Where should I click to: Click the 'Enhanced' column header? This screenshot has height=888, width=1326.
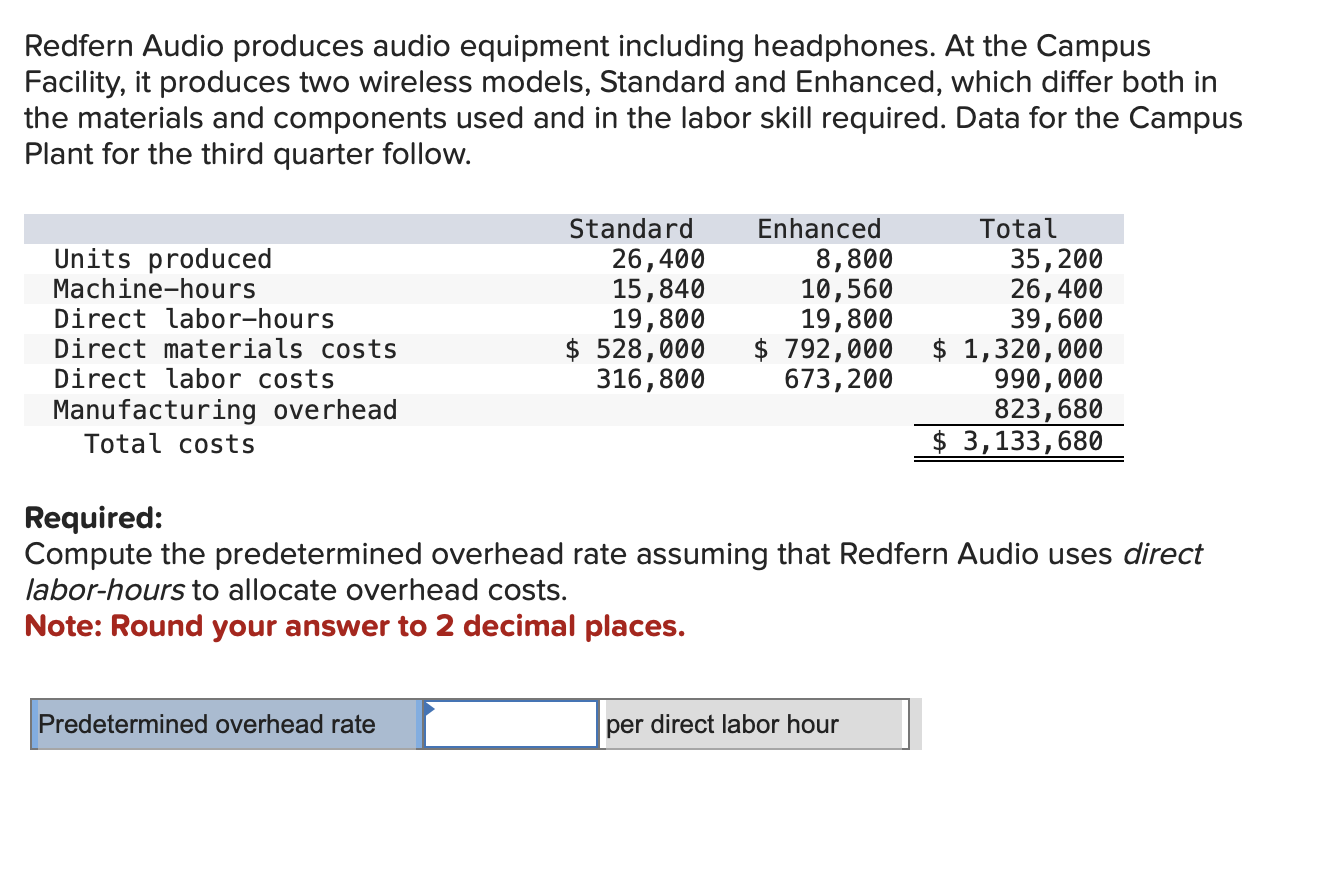(x=819, y=229)
